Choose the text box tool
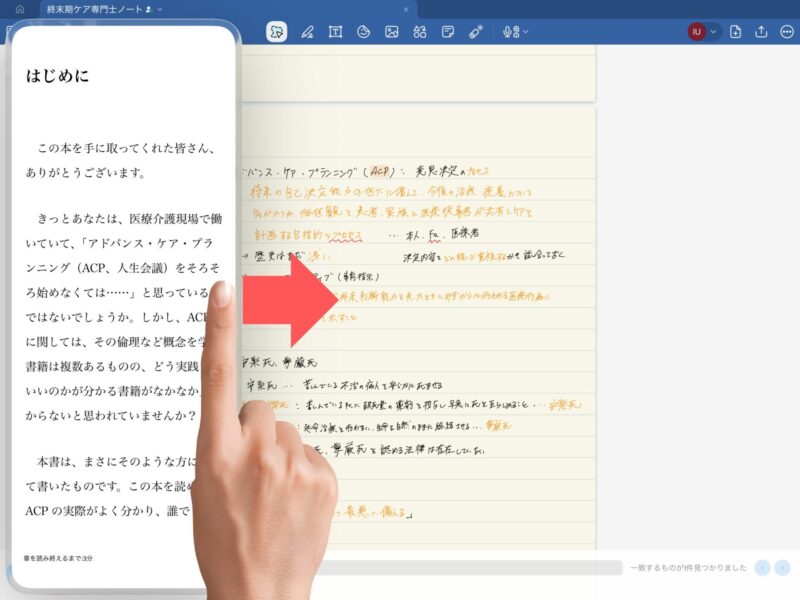800x600 pixels. (x=335, y=32)
